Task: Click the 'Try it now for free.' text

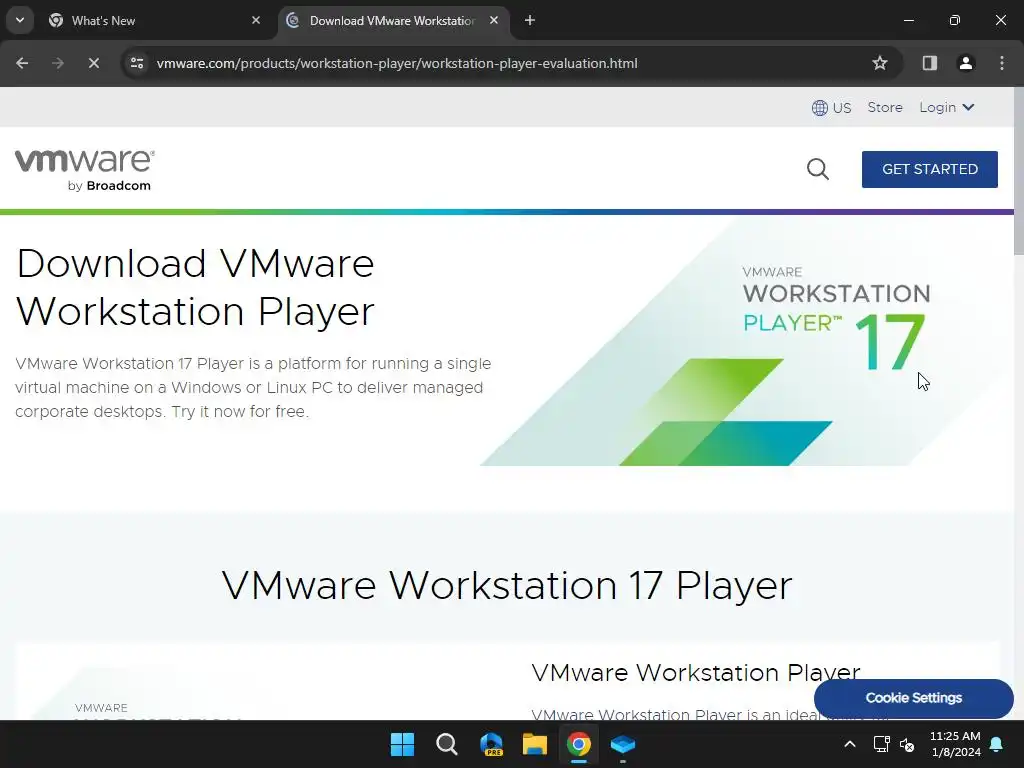Action: pyautogui.click(x=240, y=412)
